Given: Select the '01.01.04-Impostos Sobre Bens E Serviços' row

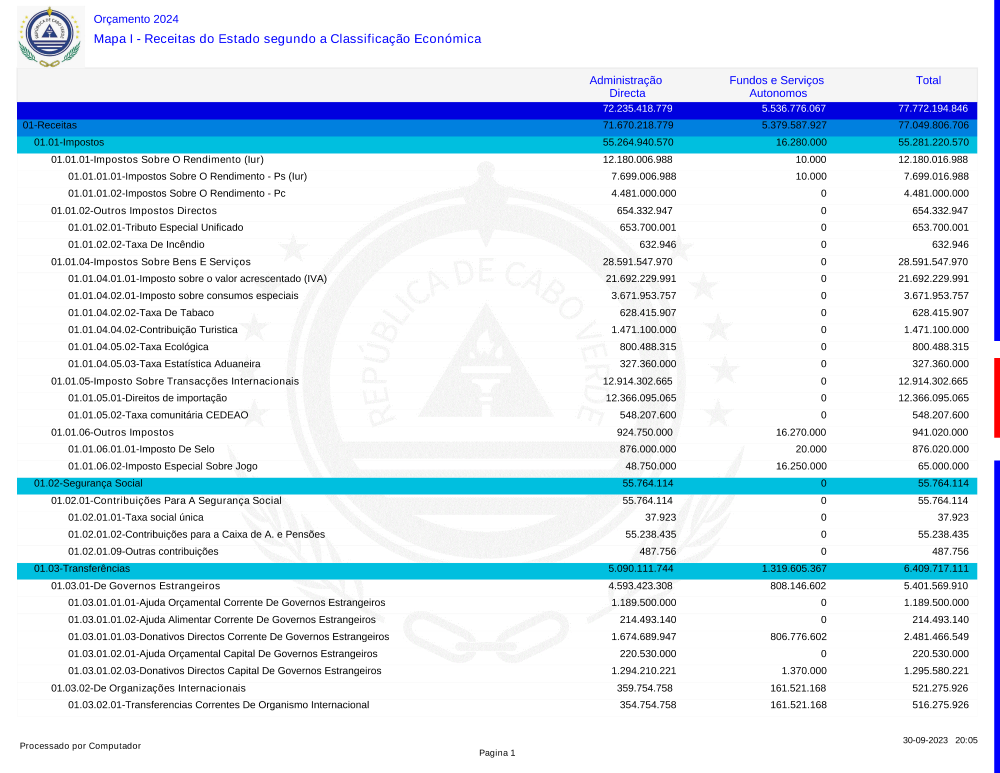Looking at the screenshot, I should click(x=151, y=262).
